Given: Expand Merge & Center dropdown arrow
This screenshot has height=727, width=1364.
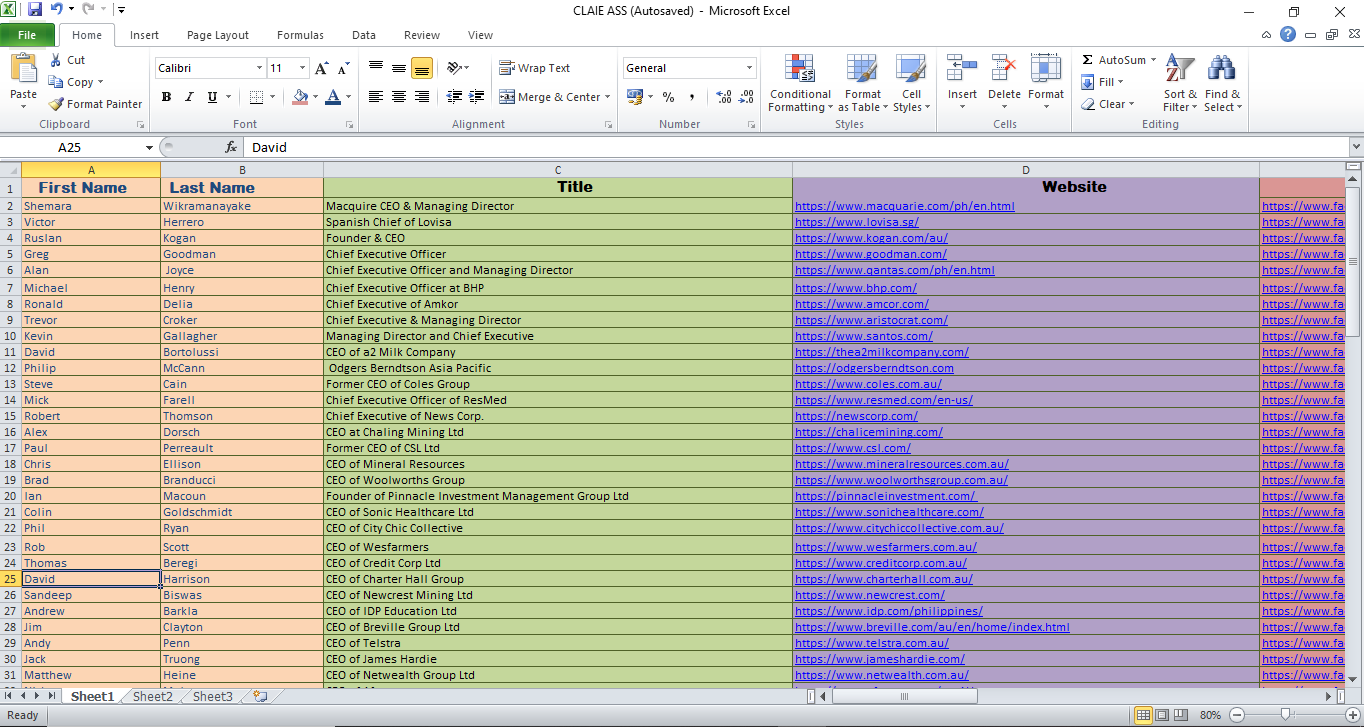Looking at the screenshot, I should click(608, 97).
